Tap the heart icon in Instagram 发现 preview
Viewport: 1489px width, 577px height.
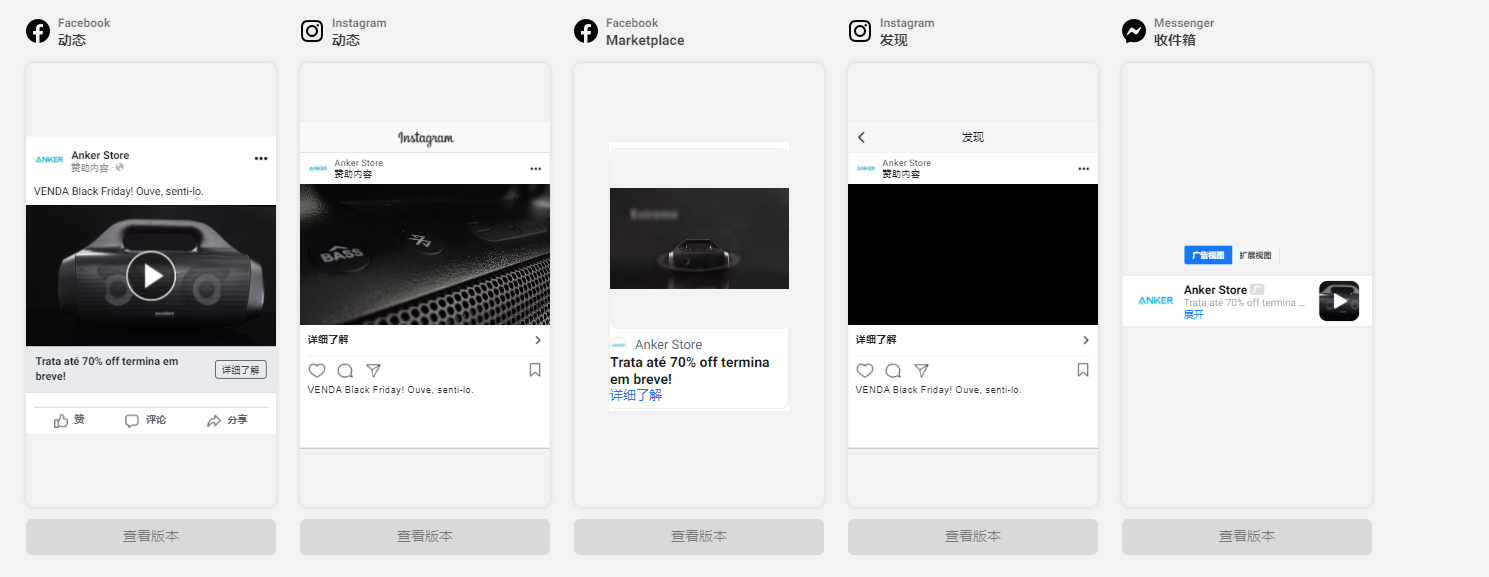[x=865, y=370]
